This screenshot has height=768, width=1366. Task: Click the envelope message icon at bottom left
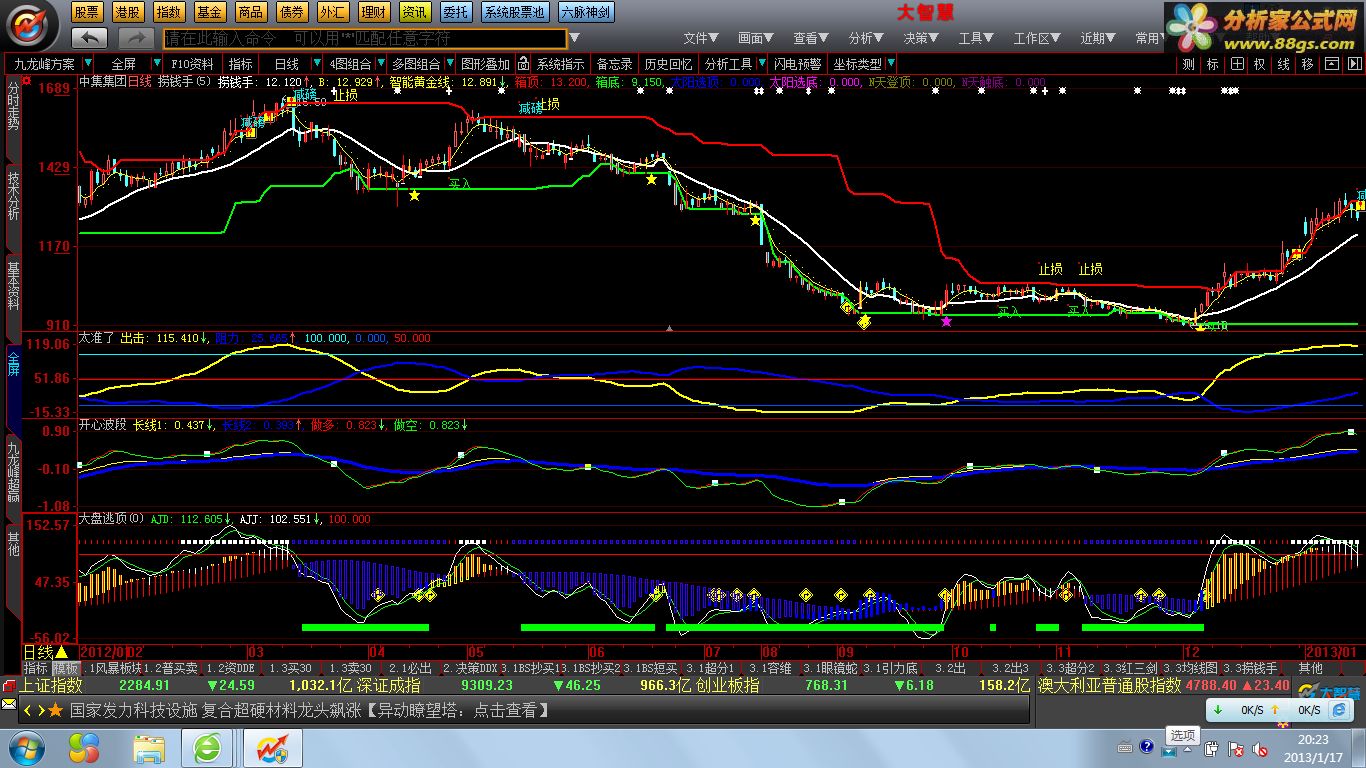pyautogui.click(x=9, y=705)
